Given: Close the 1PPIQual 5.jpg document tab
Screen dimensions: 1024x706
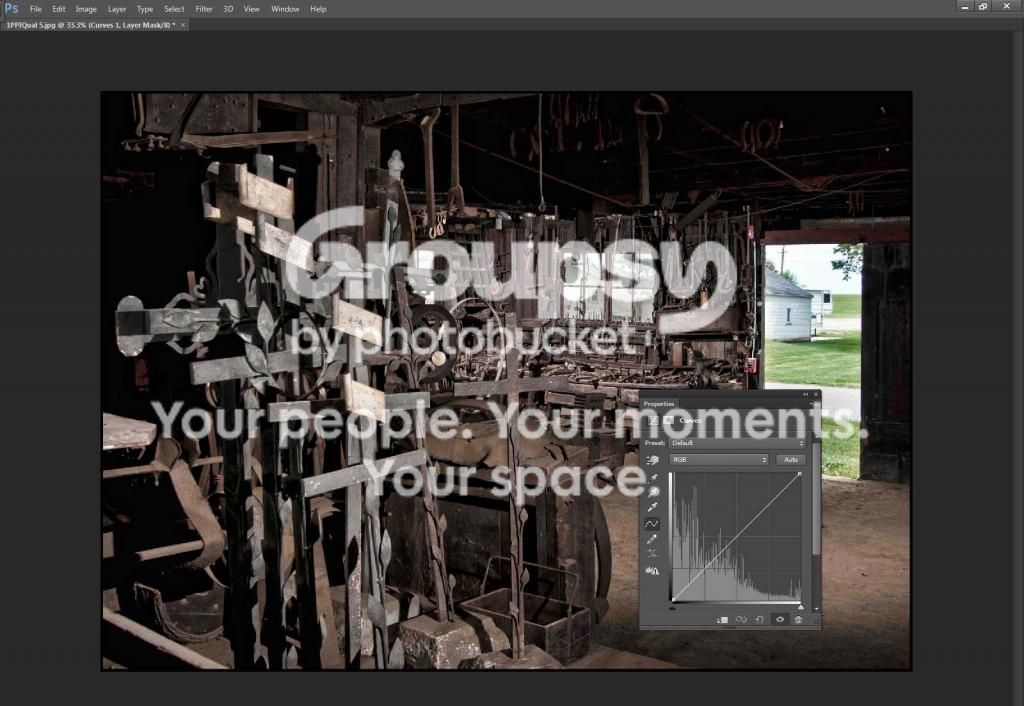Looking at the screenshot, I should tap(183, 25).
